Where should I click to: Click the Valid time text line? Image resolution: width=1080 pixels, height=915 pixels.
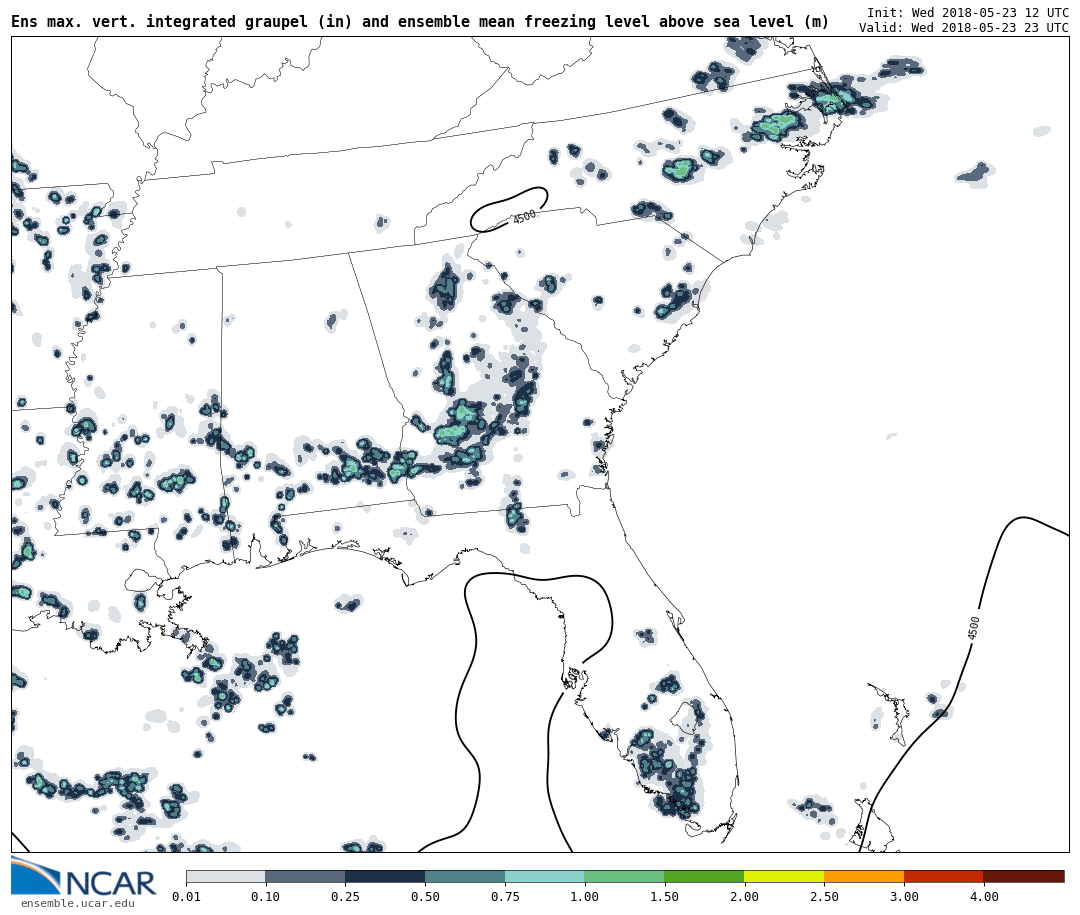[x=963, y=28]
